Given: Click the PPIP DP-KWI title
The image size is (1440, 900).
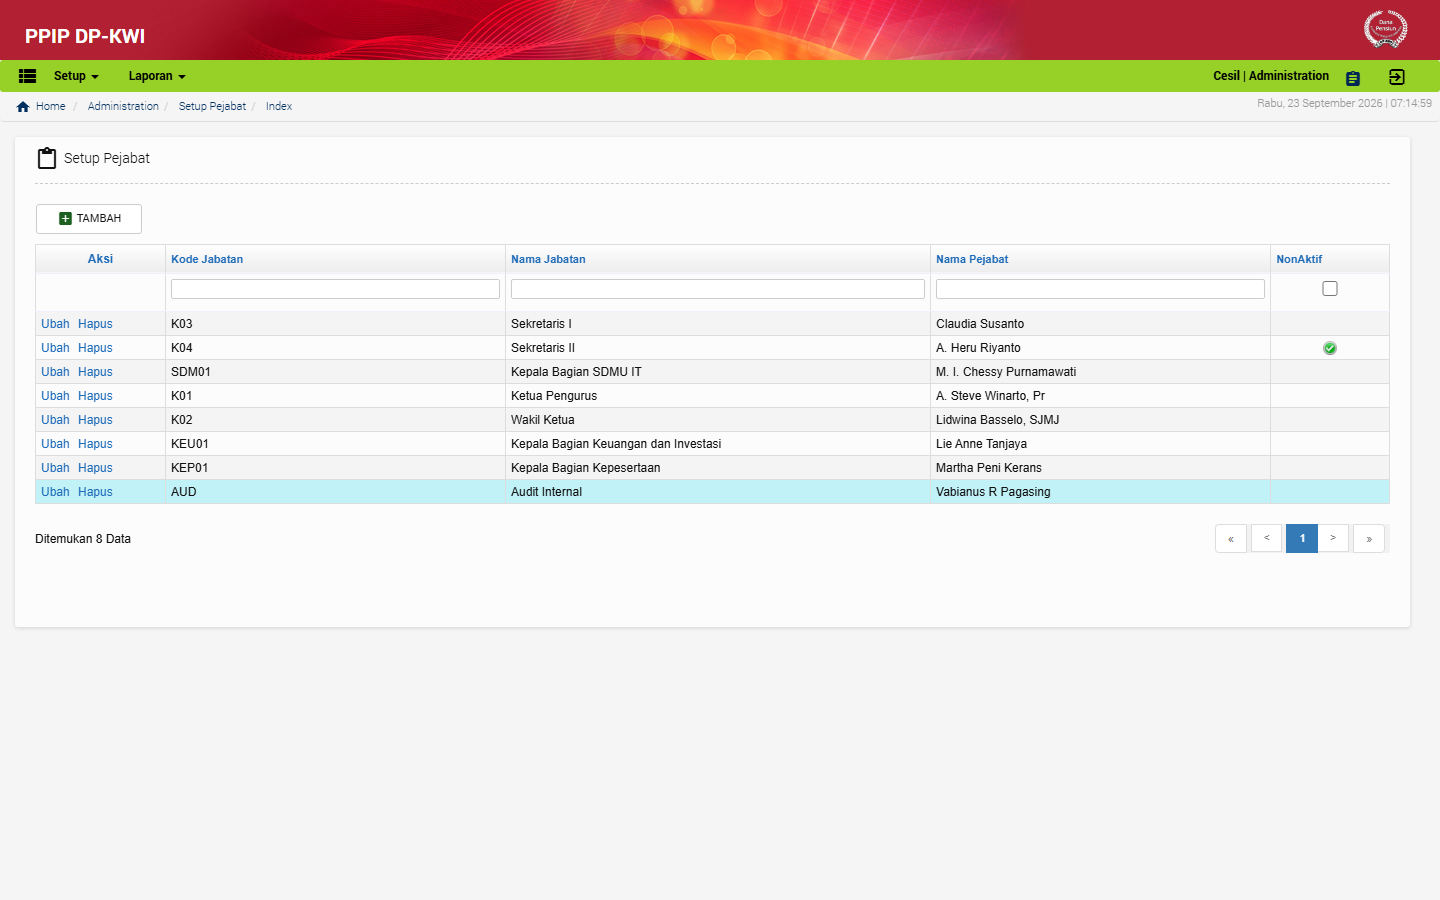Looking at the screenshot, I should (85, 36).
